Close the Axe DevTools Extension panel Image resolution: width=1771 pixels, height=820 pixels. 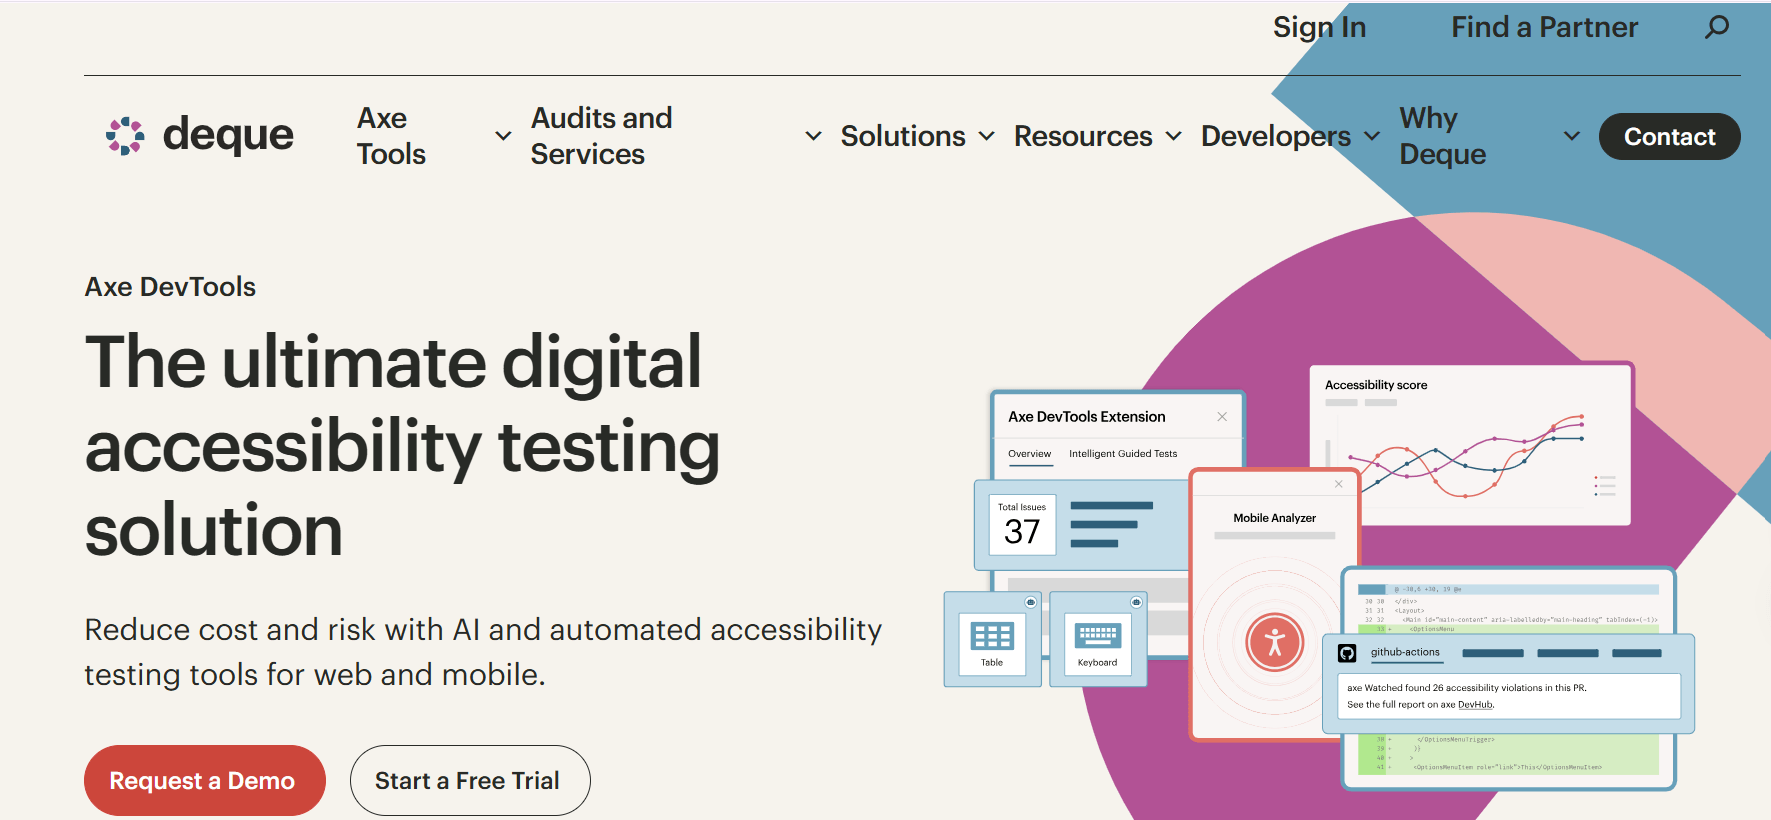[1222, 417]
